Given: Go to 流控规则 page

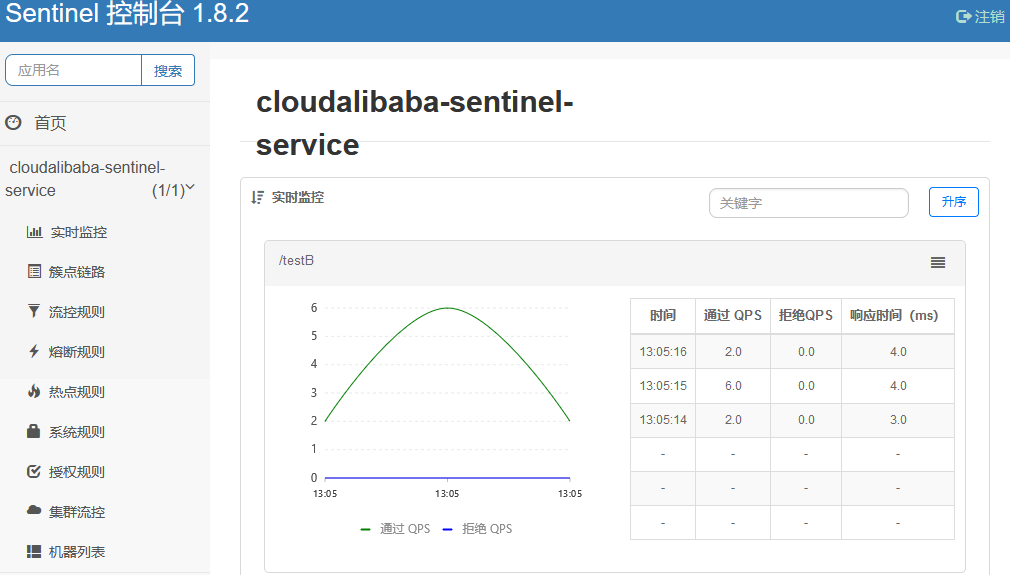Looking at the screenshot, I should [x=77, y=312].
